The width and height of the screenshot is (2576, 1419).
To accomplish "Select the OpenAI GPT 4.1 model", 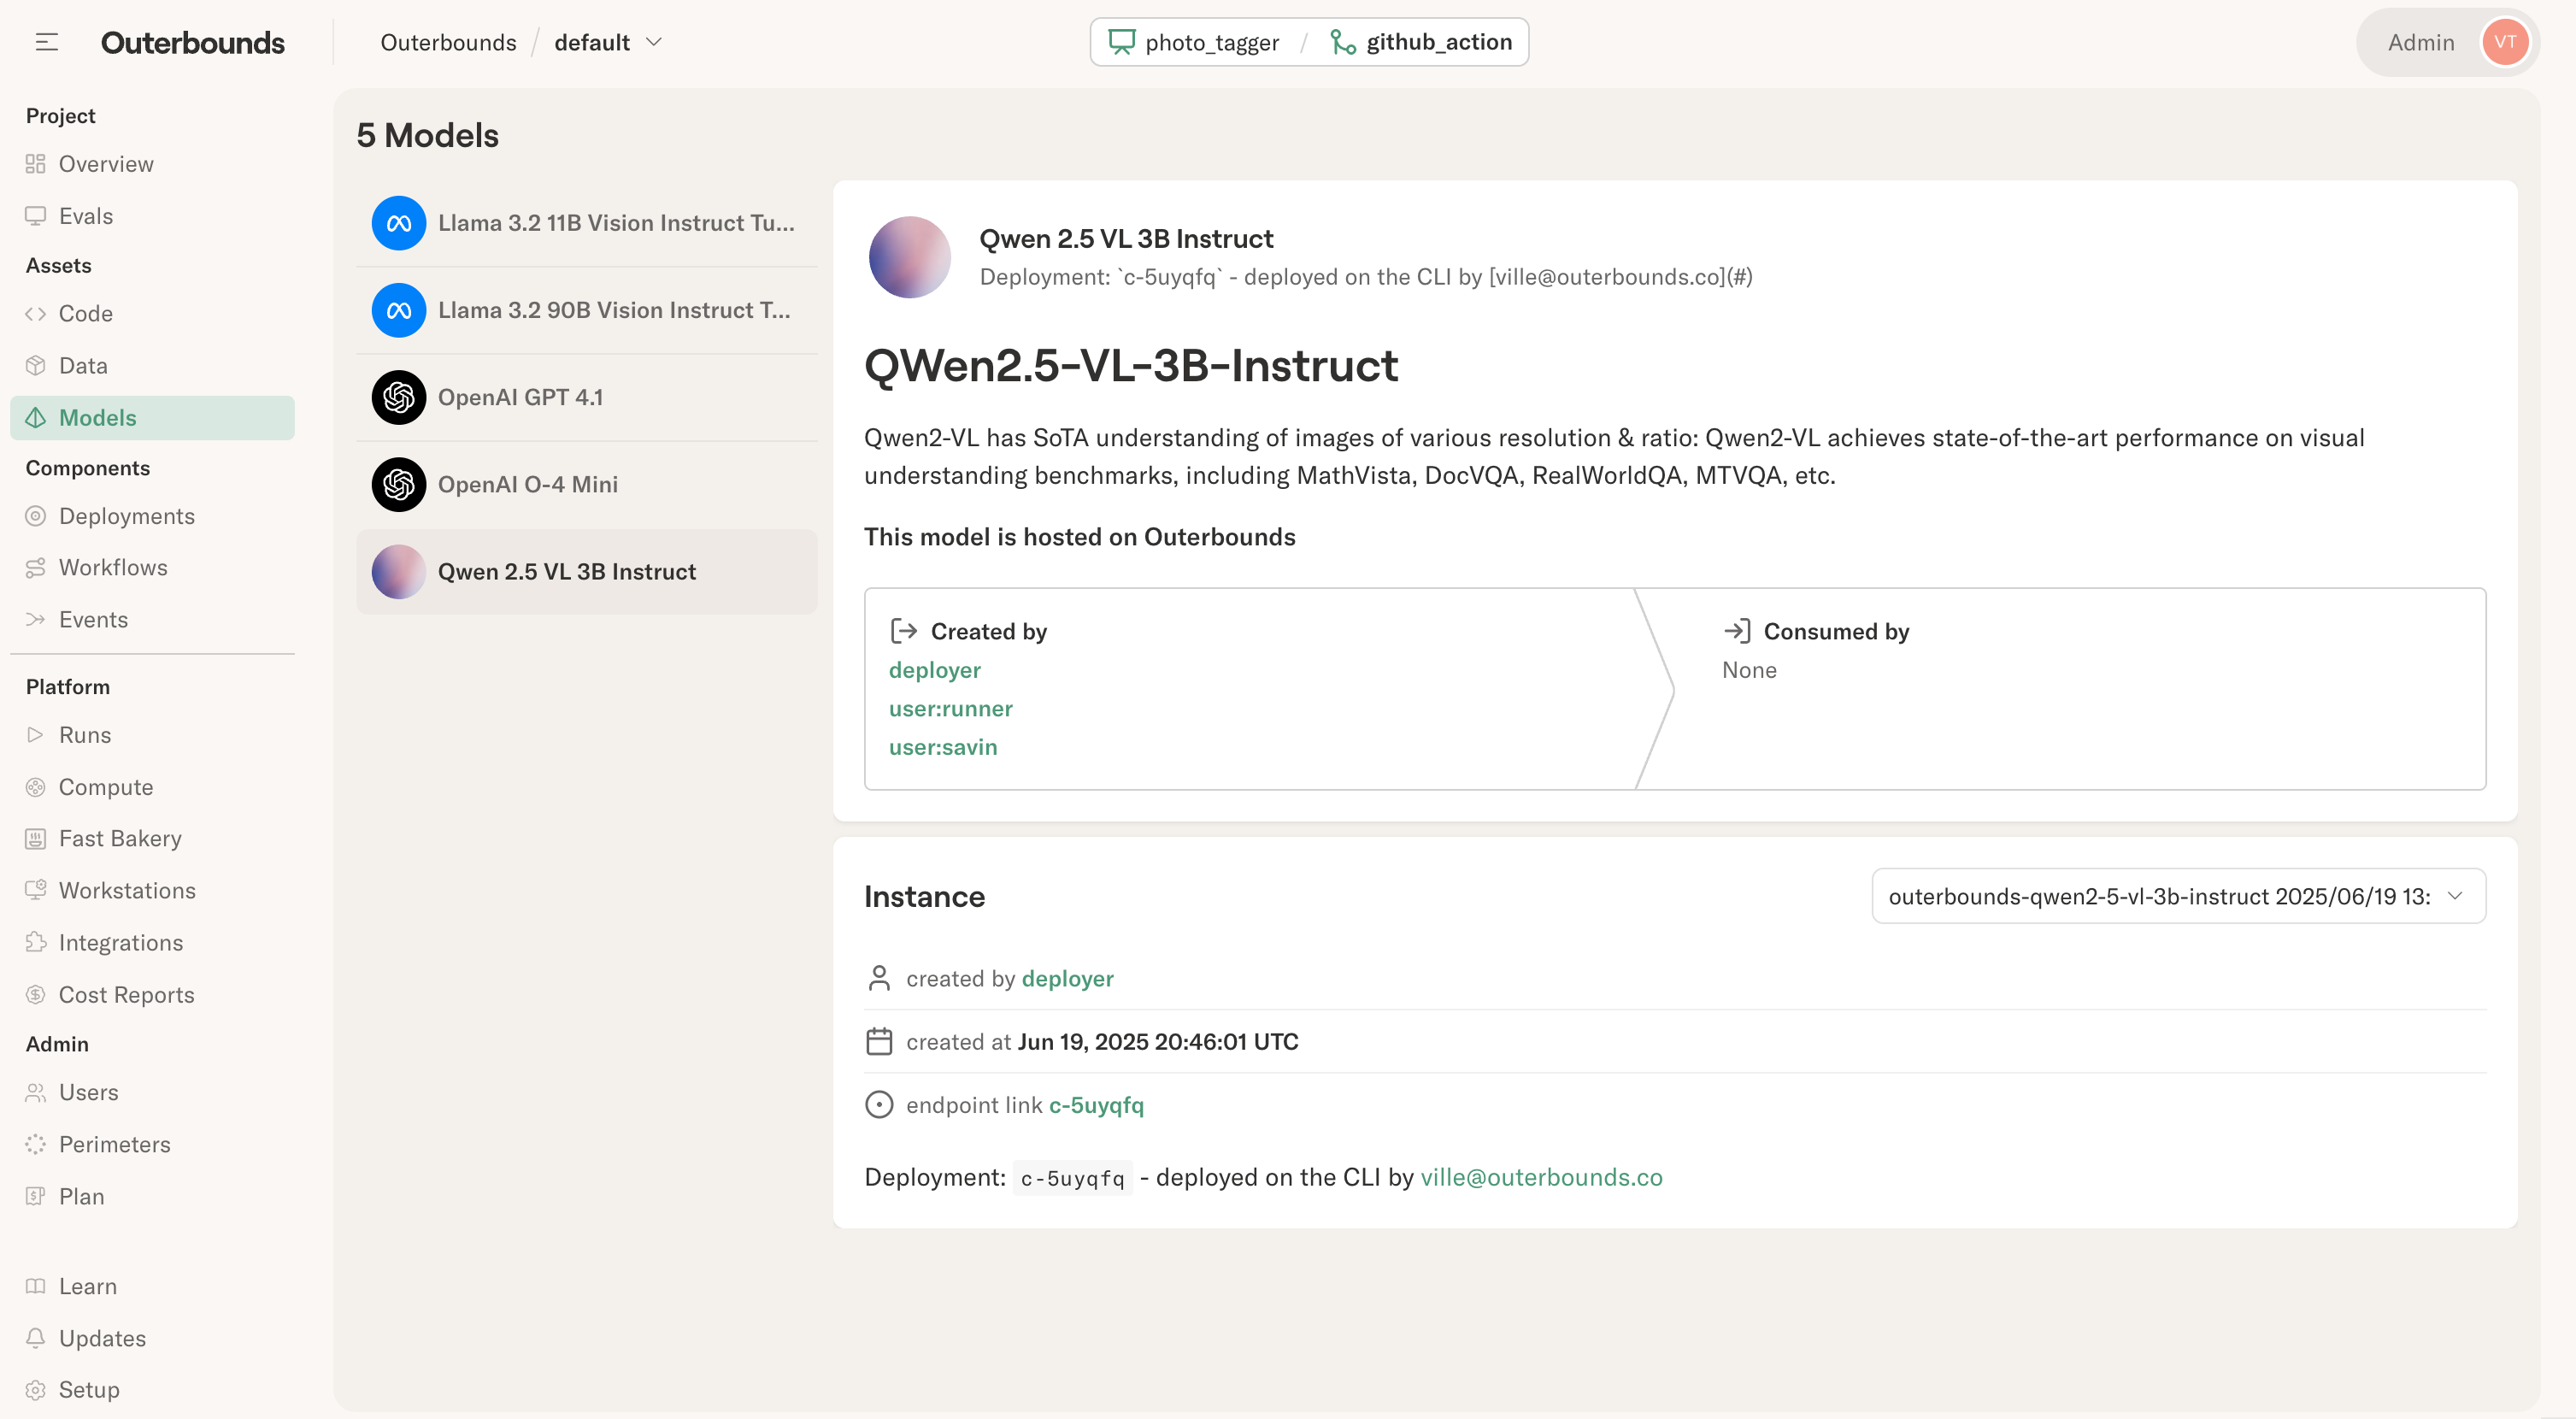I will coord(587,397).
